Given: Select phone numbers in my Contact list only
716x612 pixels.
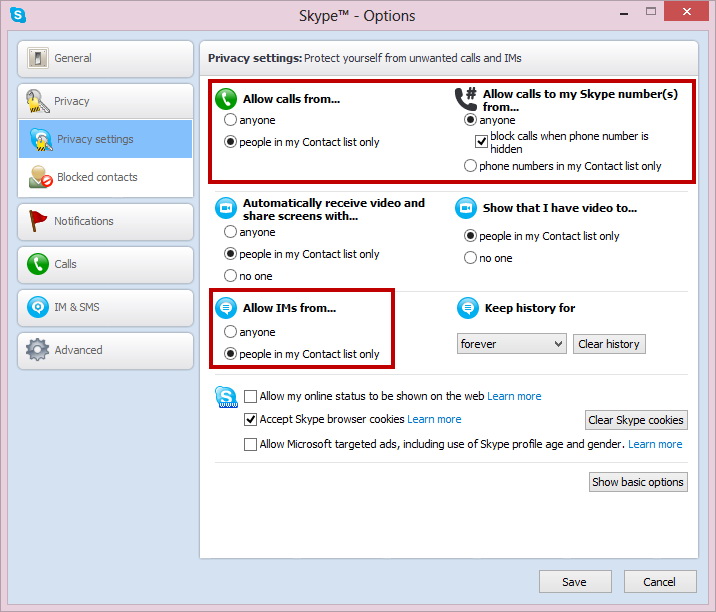Looking at the screenshot, I should click(x=470, y=165).
